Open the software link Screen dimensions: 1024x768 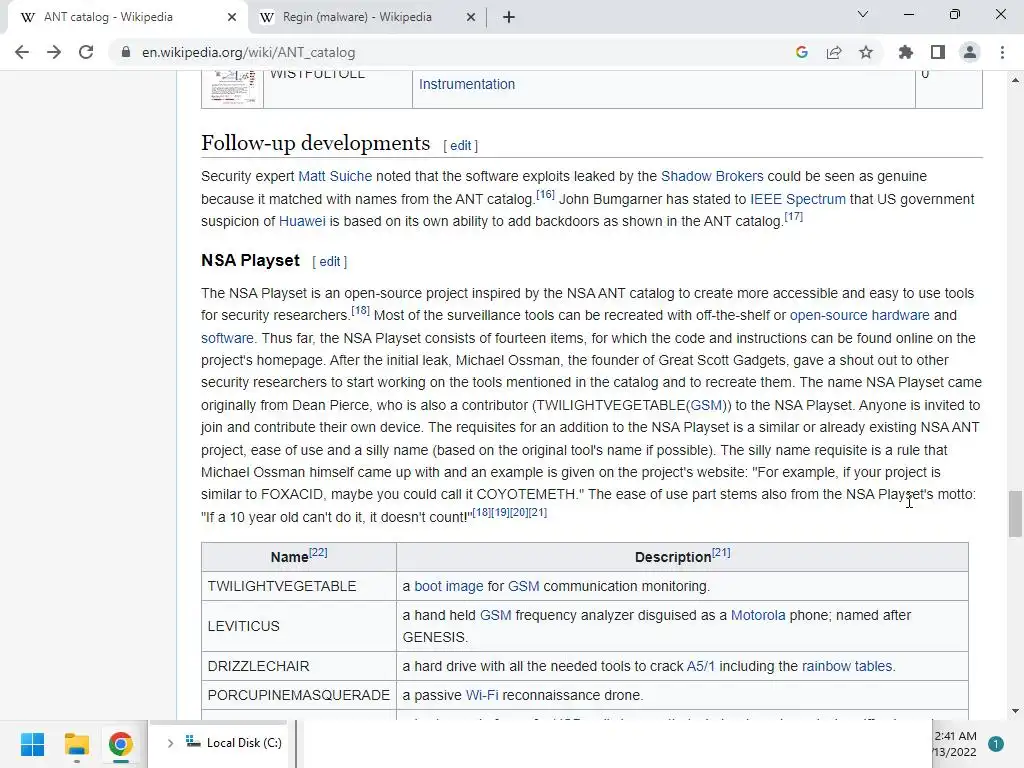pyautogui.click(x=227, y=338)
